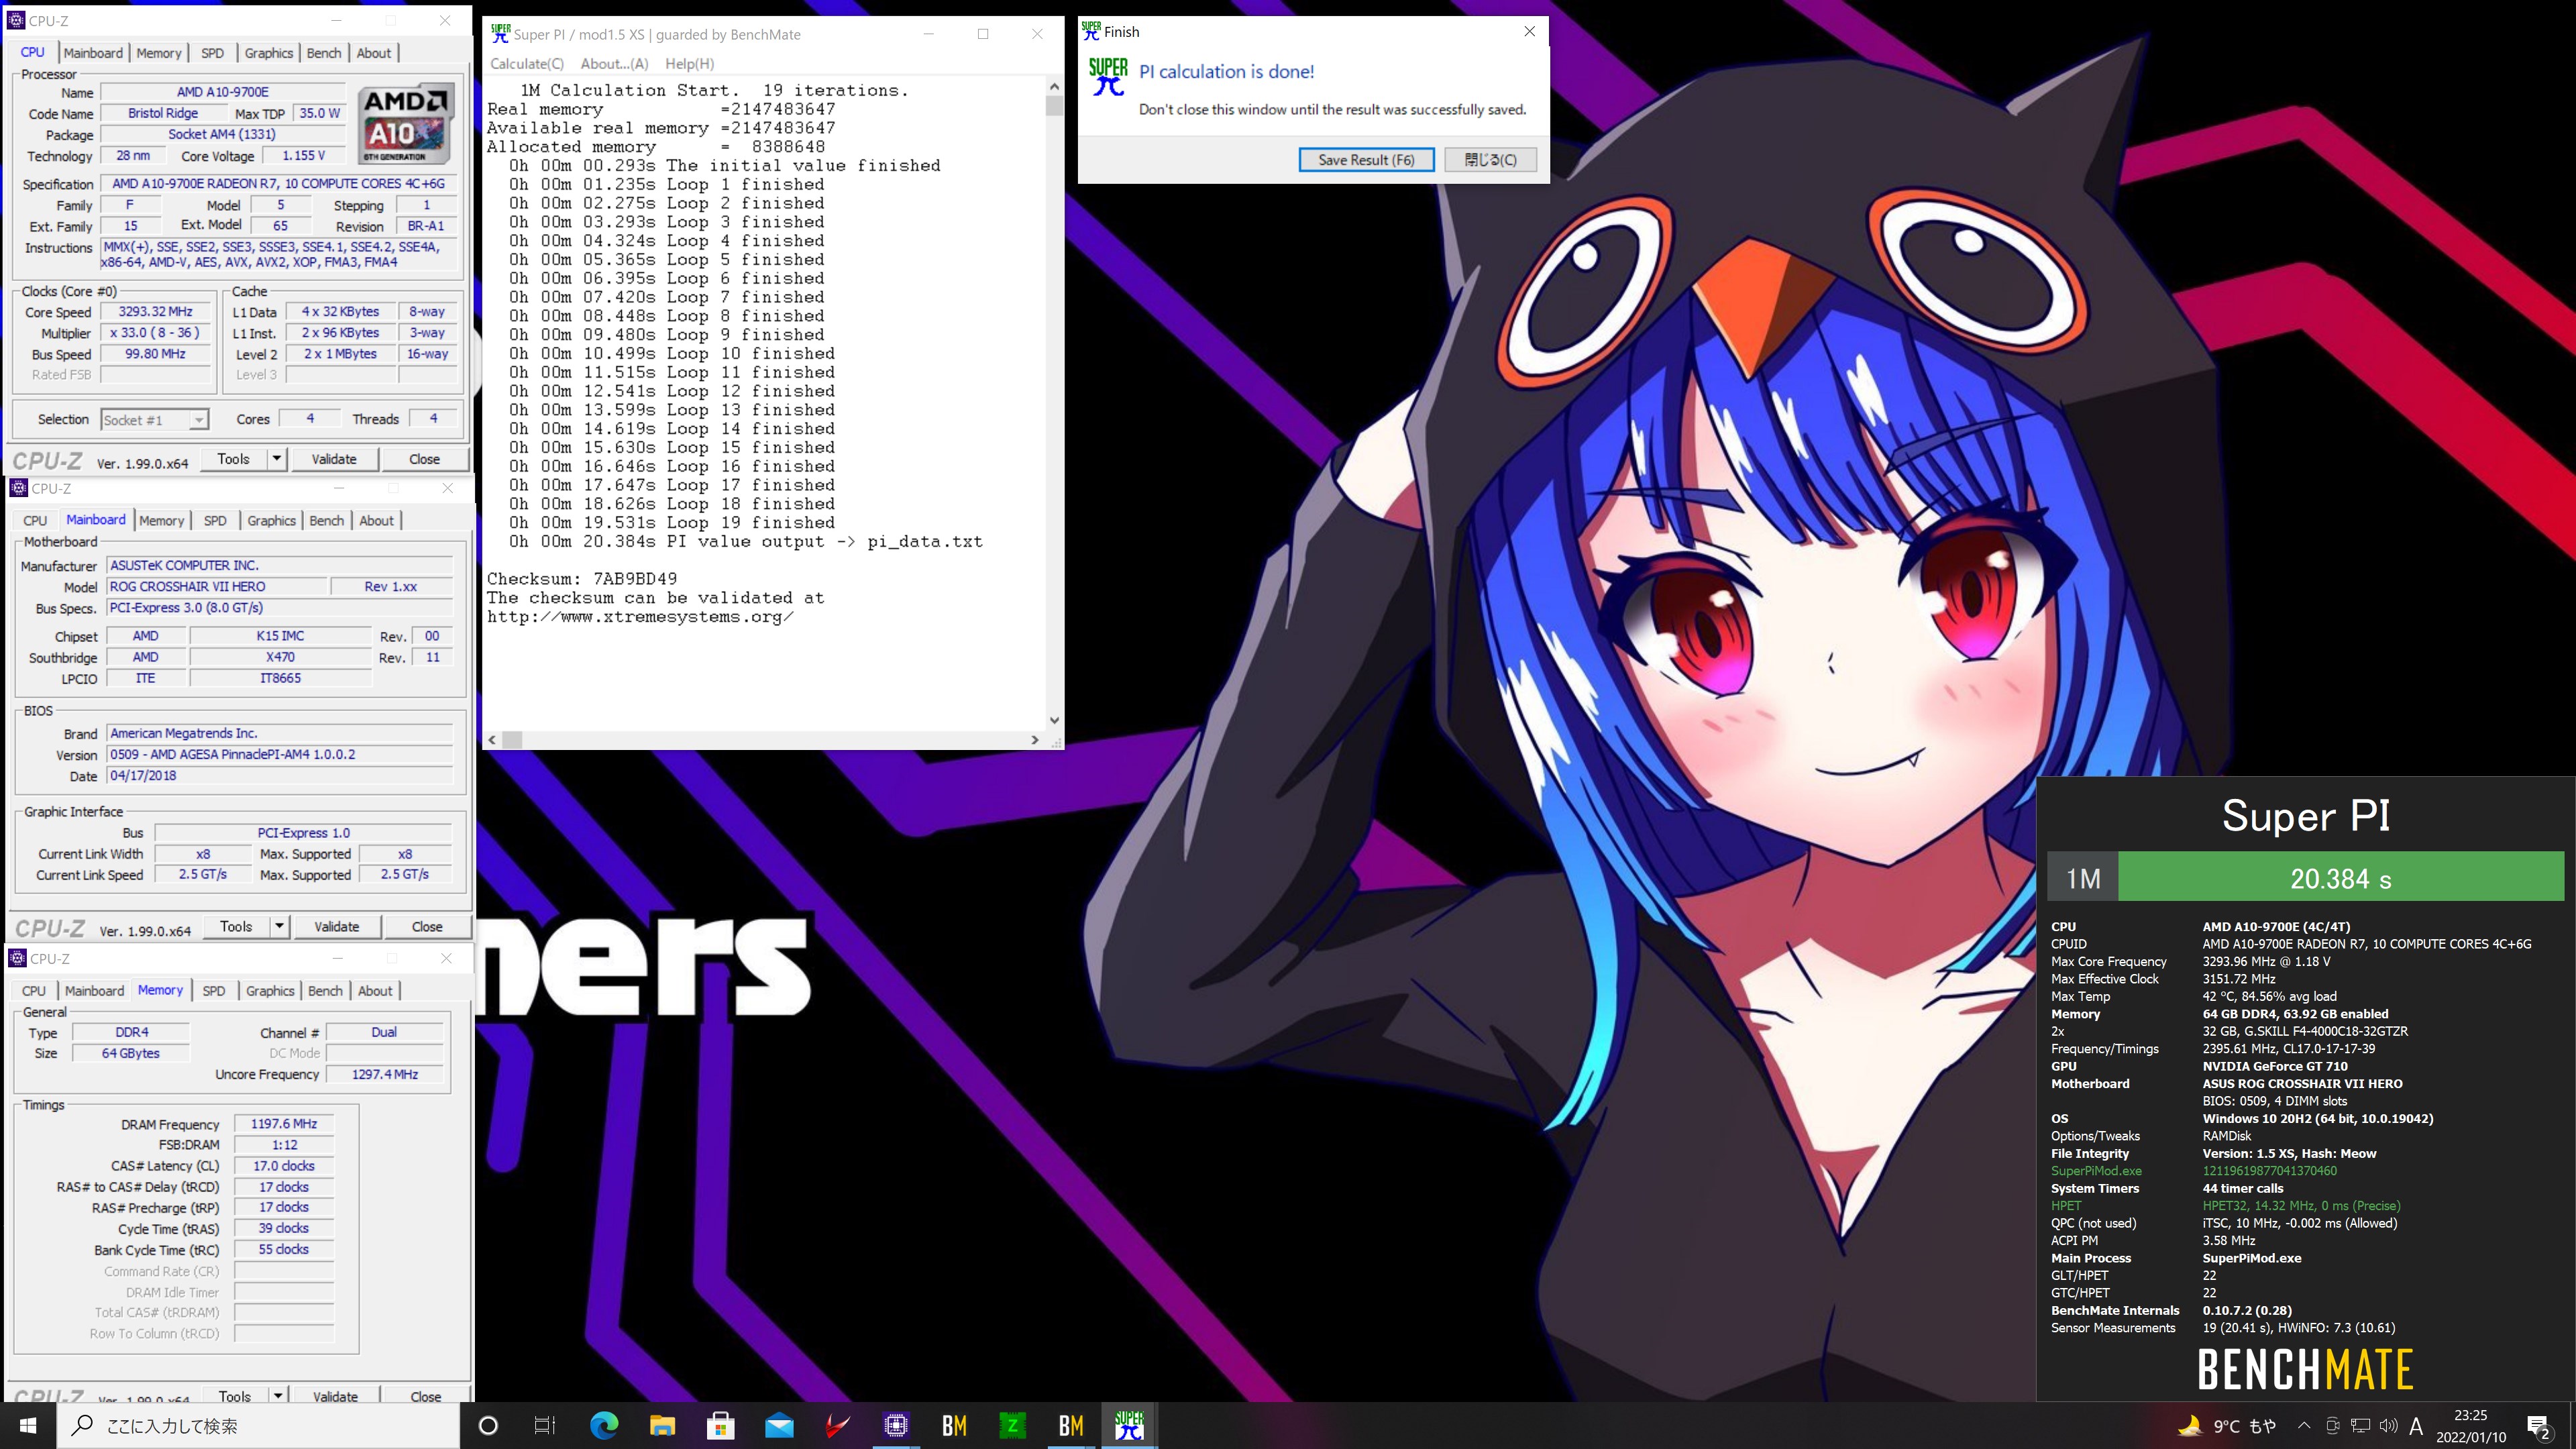This screenshot has width=2576, height=1449.
Task: Click the AMD A10 processor logo
Action: click(x=407, y=123)
